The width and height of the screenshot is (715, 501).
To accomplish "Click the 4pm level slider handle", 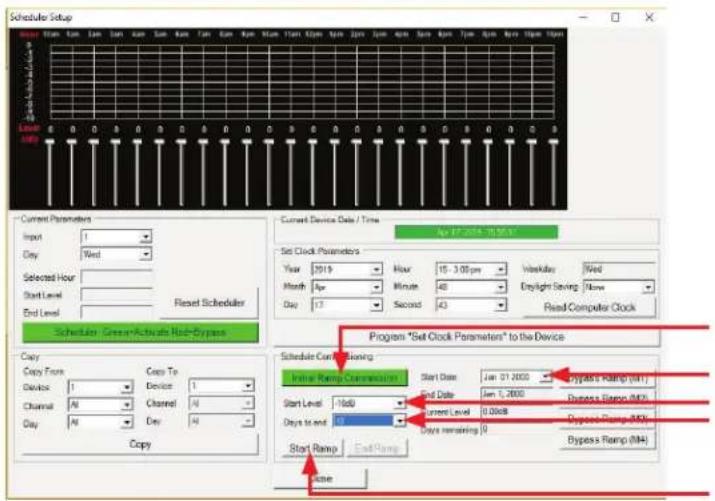I will click(400, 143).
